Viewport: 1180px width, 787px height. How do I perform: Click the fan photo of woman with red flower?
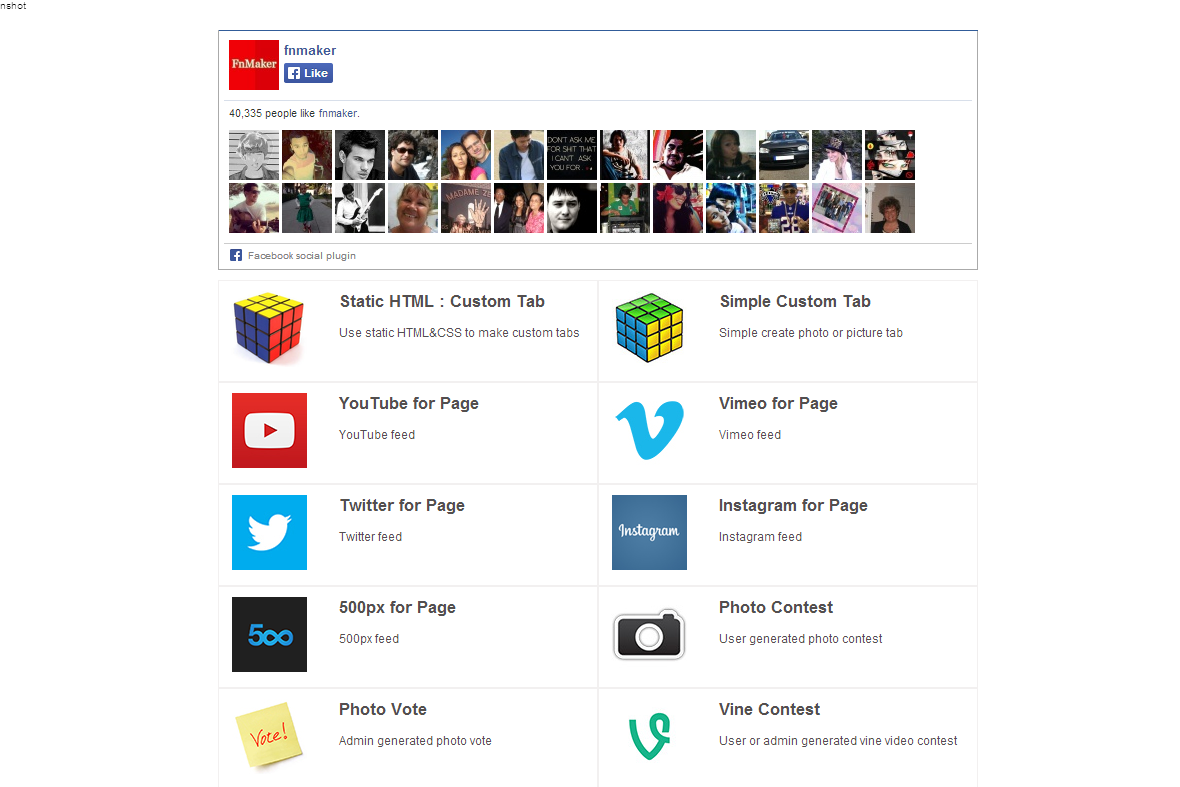click(x=678, y=208)
